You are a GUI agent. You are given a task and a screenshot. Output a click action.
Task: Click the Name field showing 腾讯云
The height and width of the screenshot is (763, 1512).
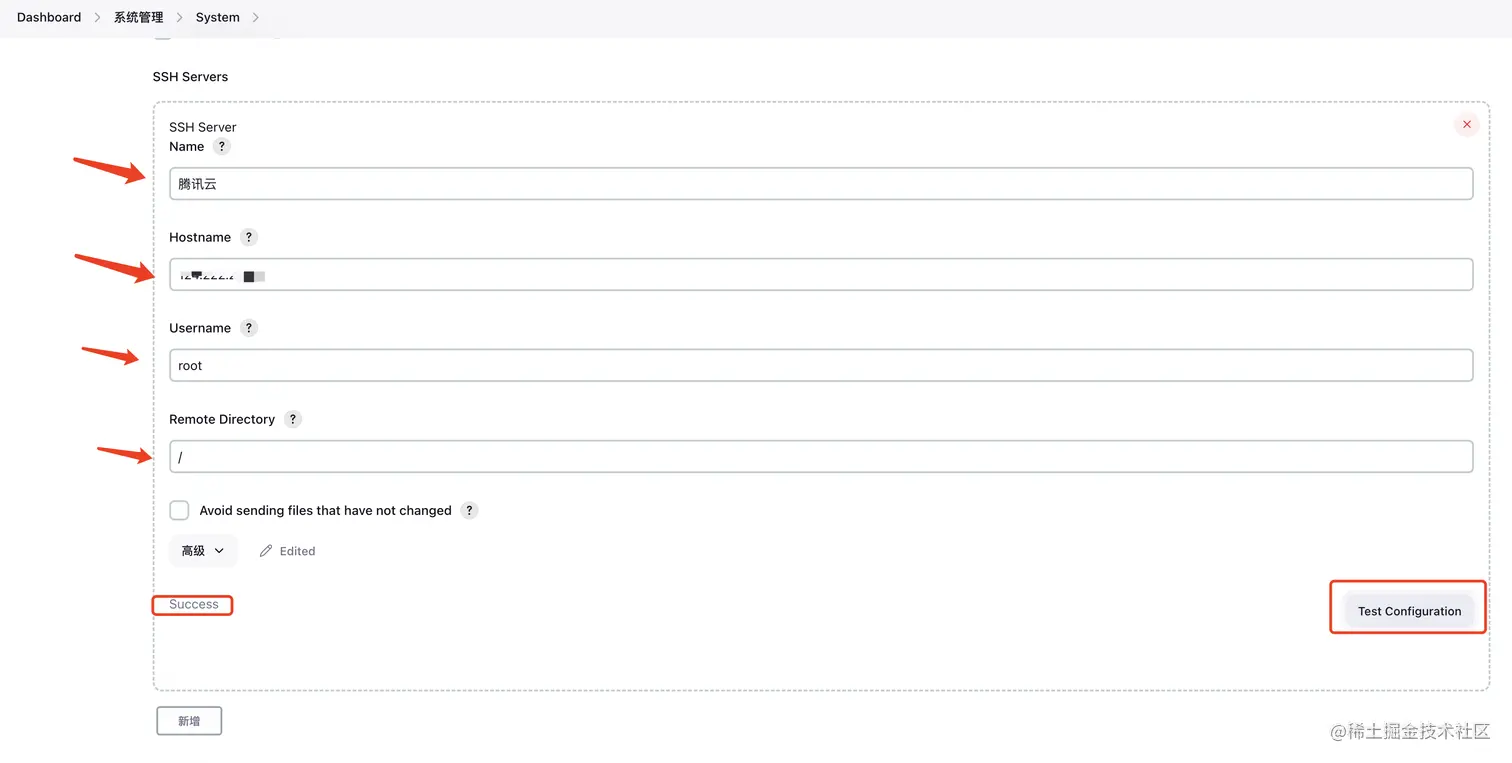(x=820, y=183)
